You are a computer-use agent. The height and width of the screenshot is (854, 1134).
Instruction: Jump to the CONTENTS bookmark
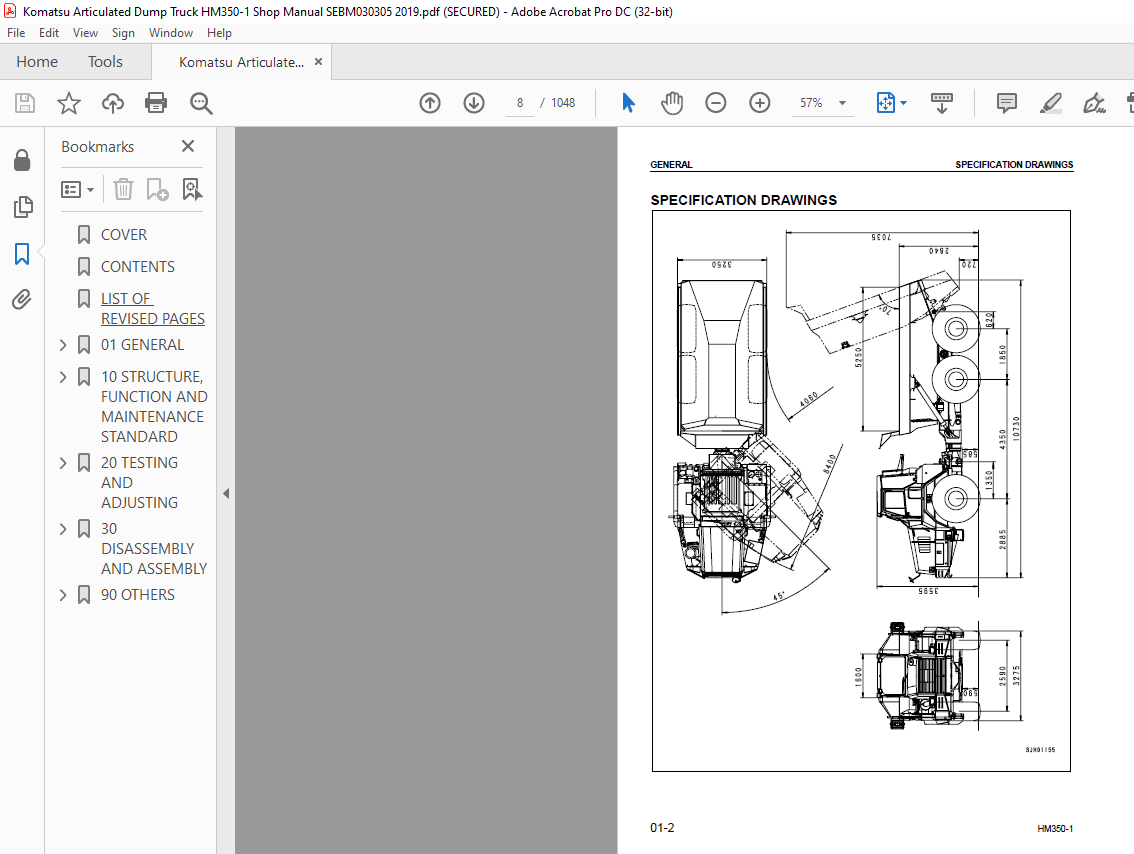click(137, 267)
